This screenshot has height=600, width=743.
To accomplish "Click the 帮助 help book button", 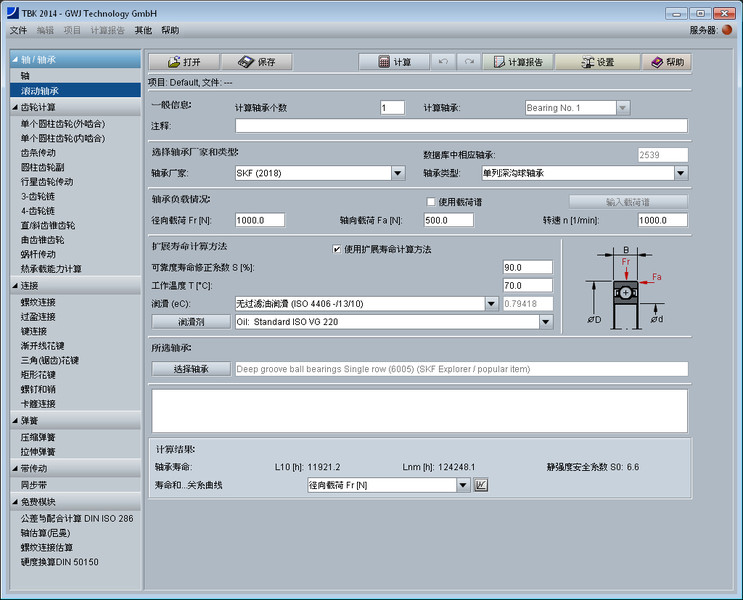I will coord(667,62).
